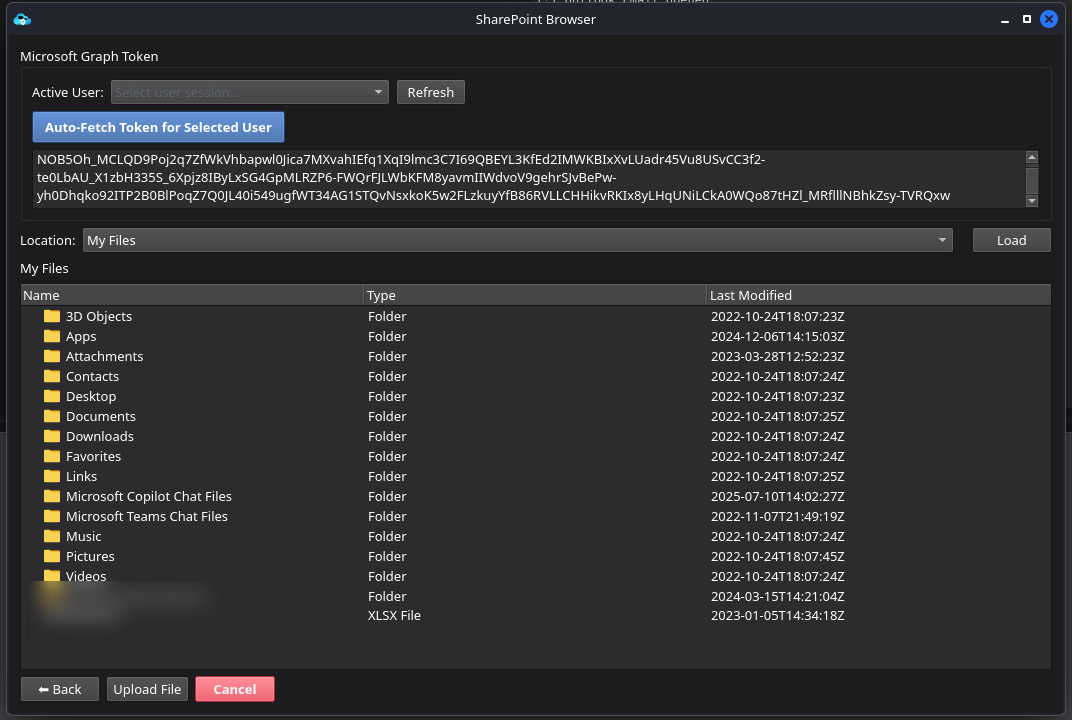Click the Microsoft Copilot Chat Files folder icon
This screenshot has height=720, width=1072.
(52, 496)
